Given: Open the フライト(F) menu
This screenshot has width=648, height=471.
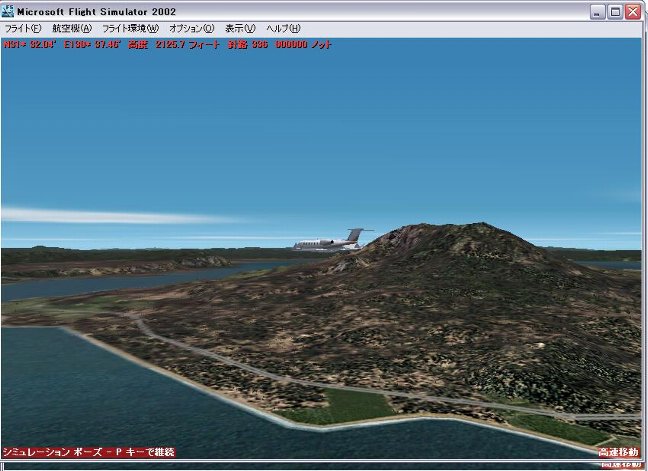Looking at the screenshot, I should [x=22, y=28].
